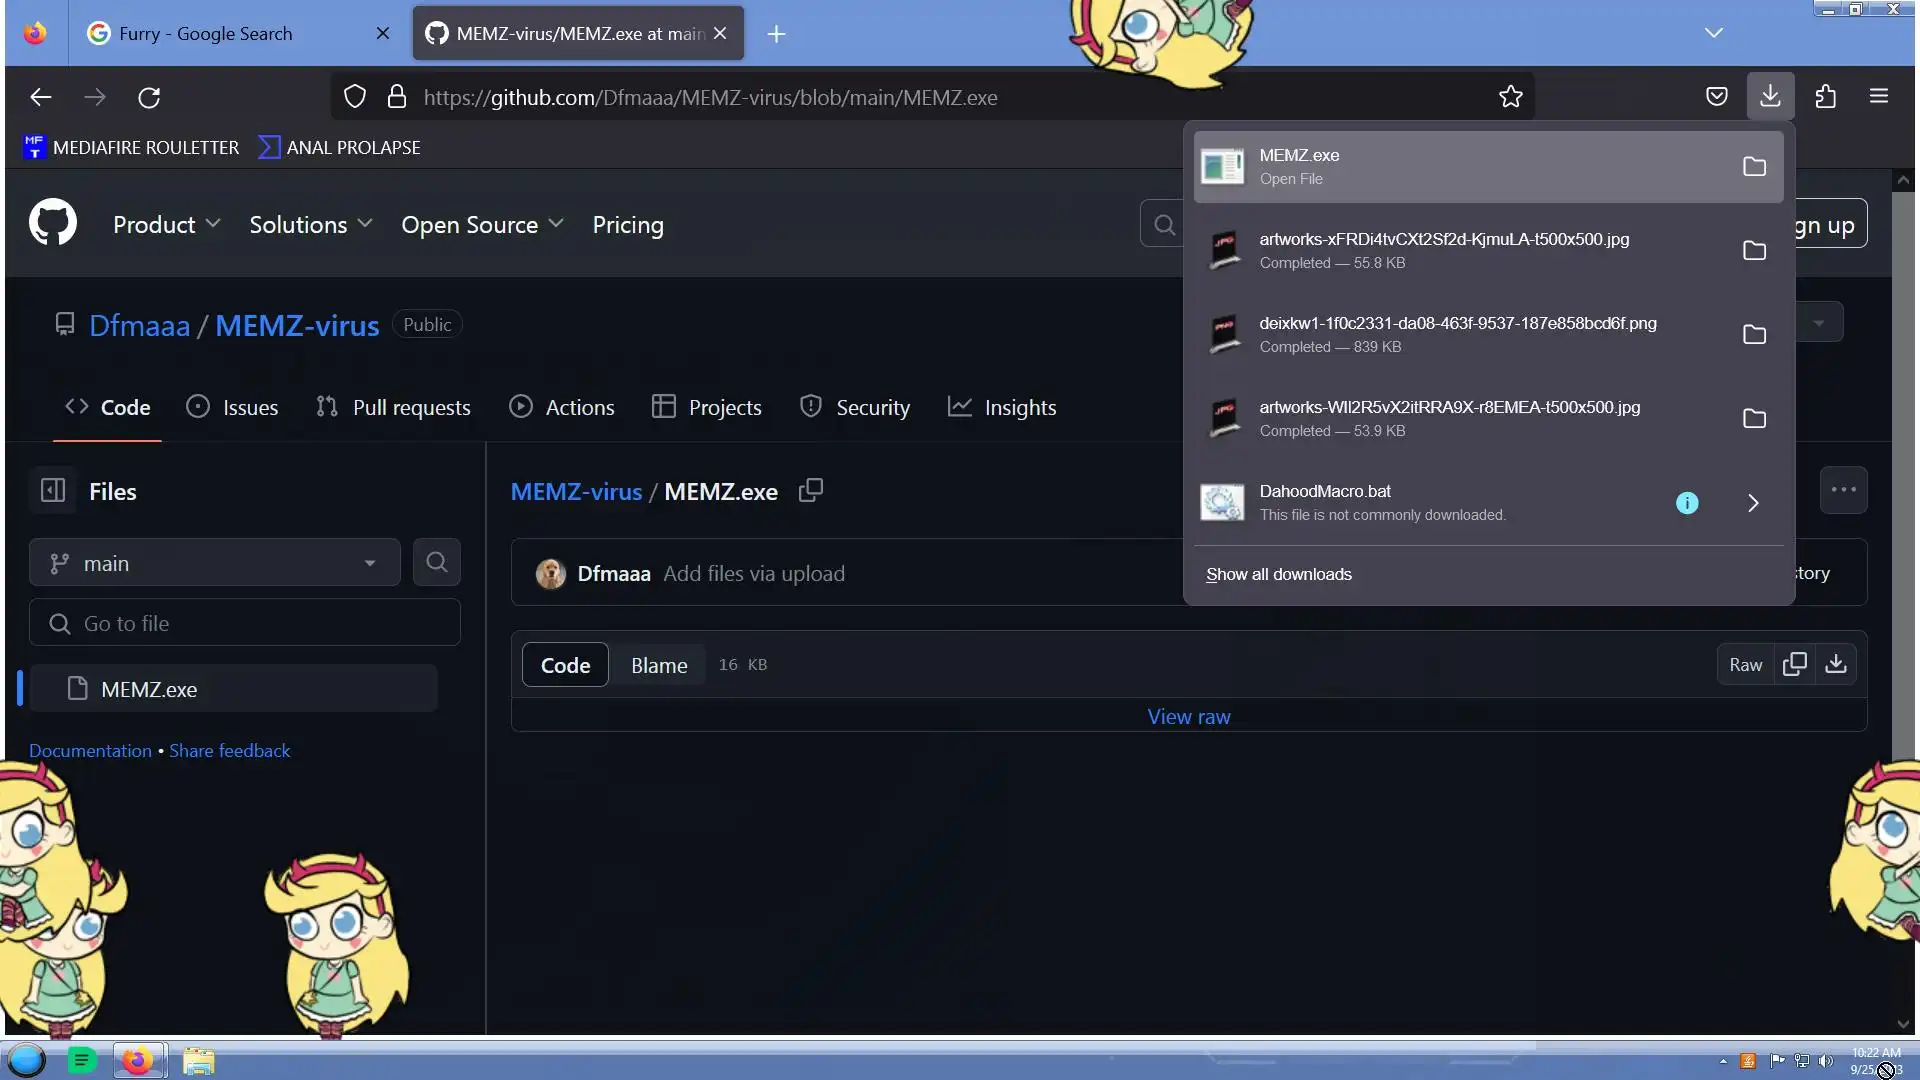Expand DahoodMacro.bat download options arrow
Image resolution: width=1920 pixels, height=1080 pixels.
tap(1753, 503)
